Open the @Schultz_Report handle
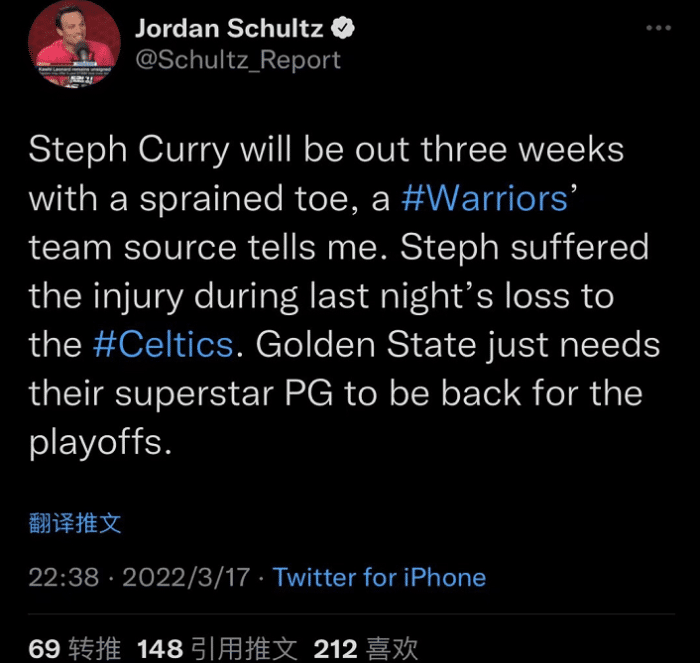Screen dimensions: 700x663 [238, 60]
